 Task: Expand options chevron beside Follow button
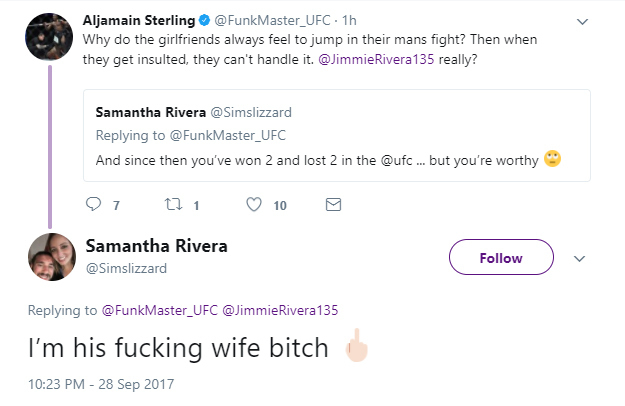point(580,258)
